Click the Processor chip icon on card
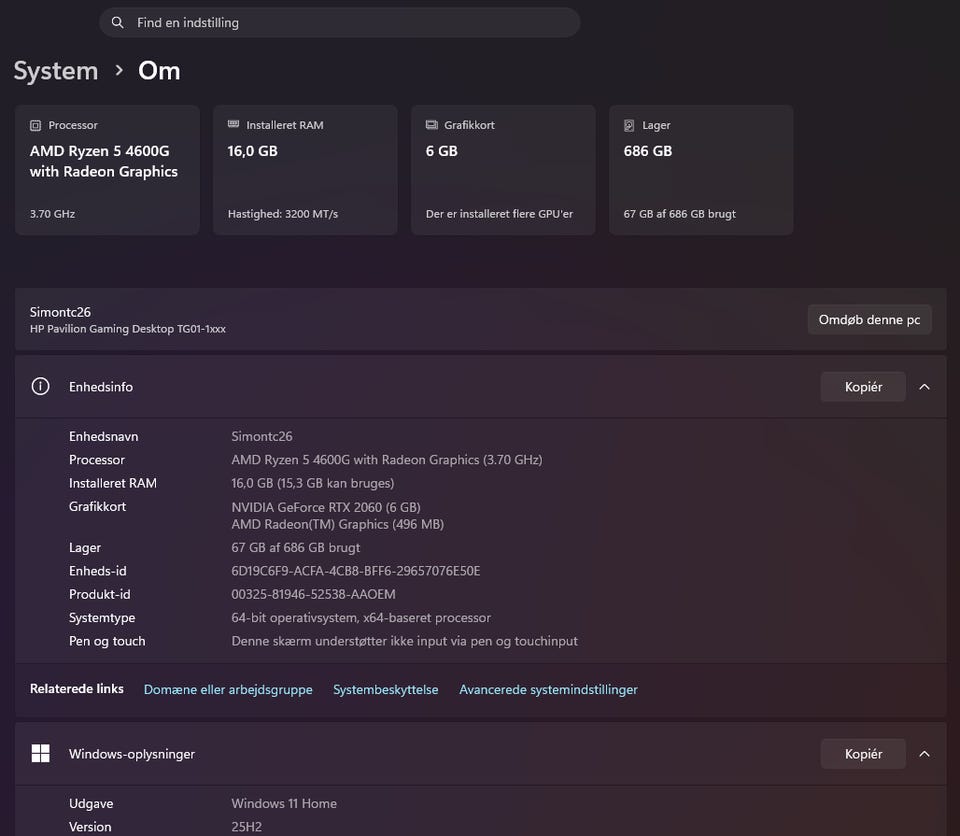Image resolution: width=960 pixels, height=836 pixels. [36, 126]
